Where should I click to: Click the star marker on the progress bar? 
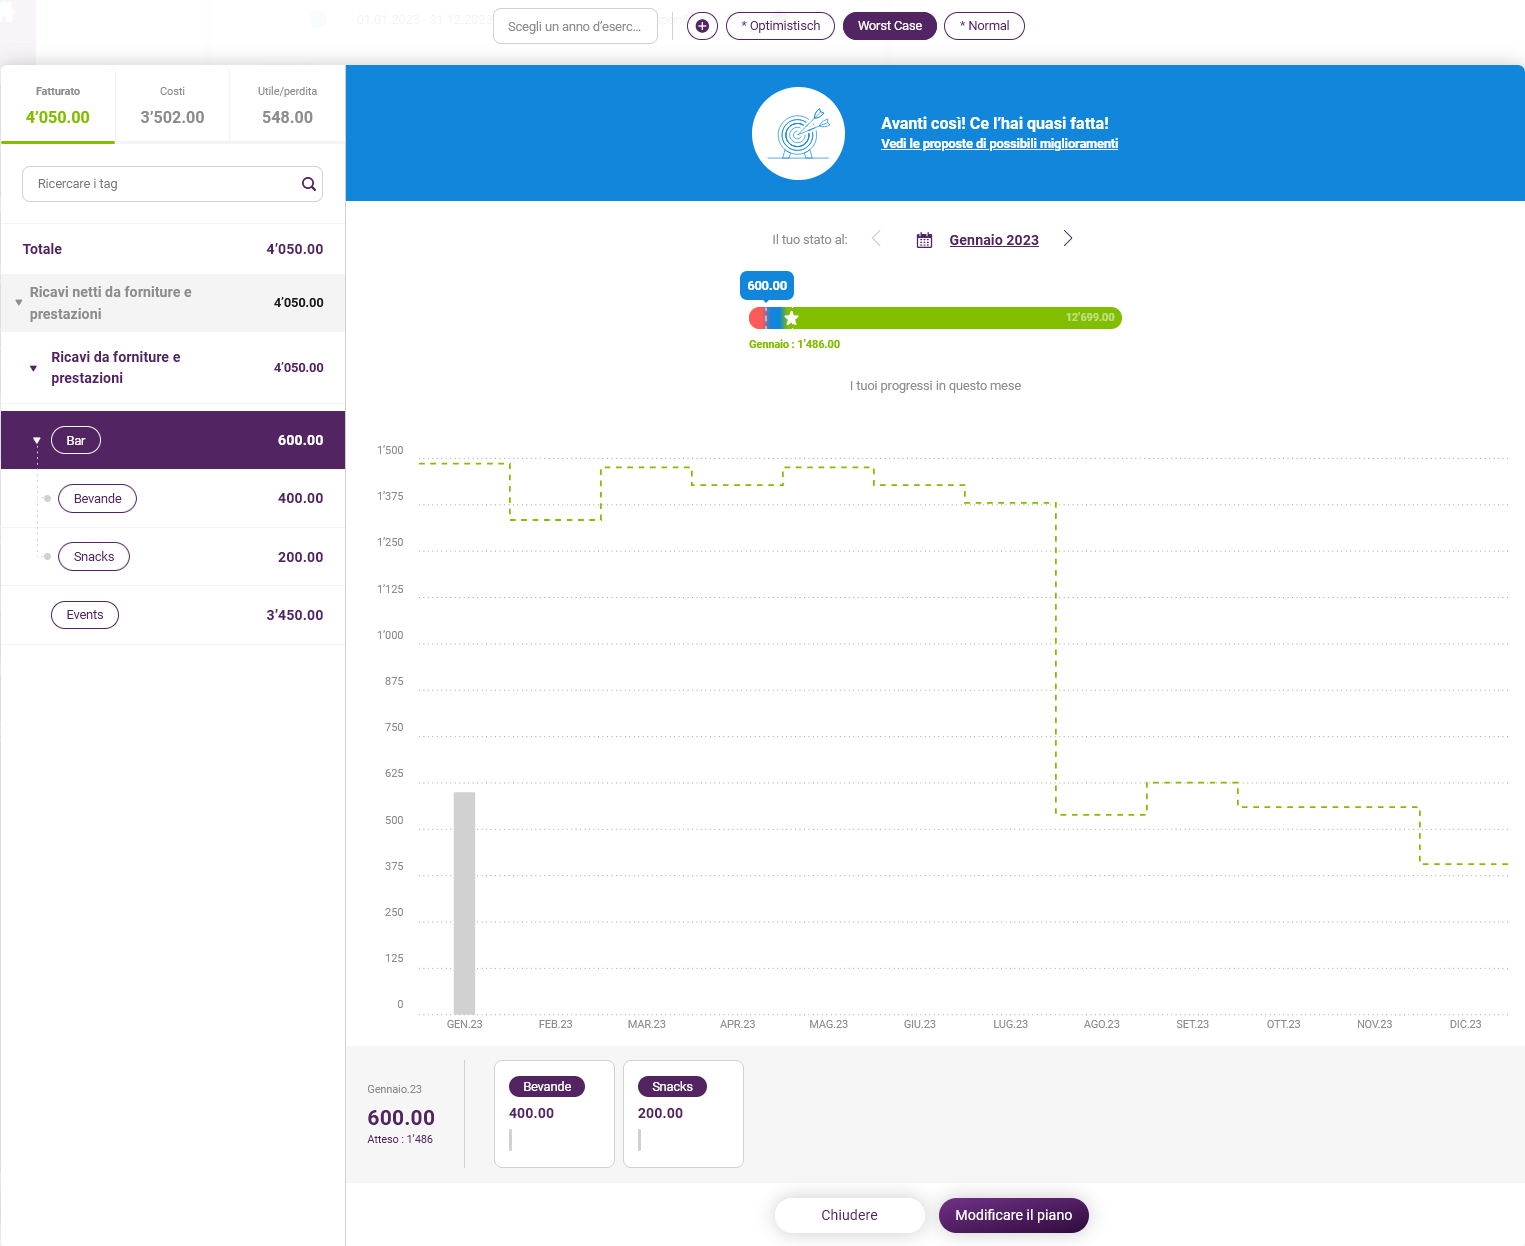pyautogui.click(x=791, y=318)
